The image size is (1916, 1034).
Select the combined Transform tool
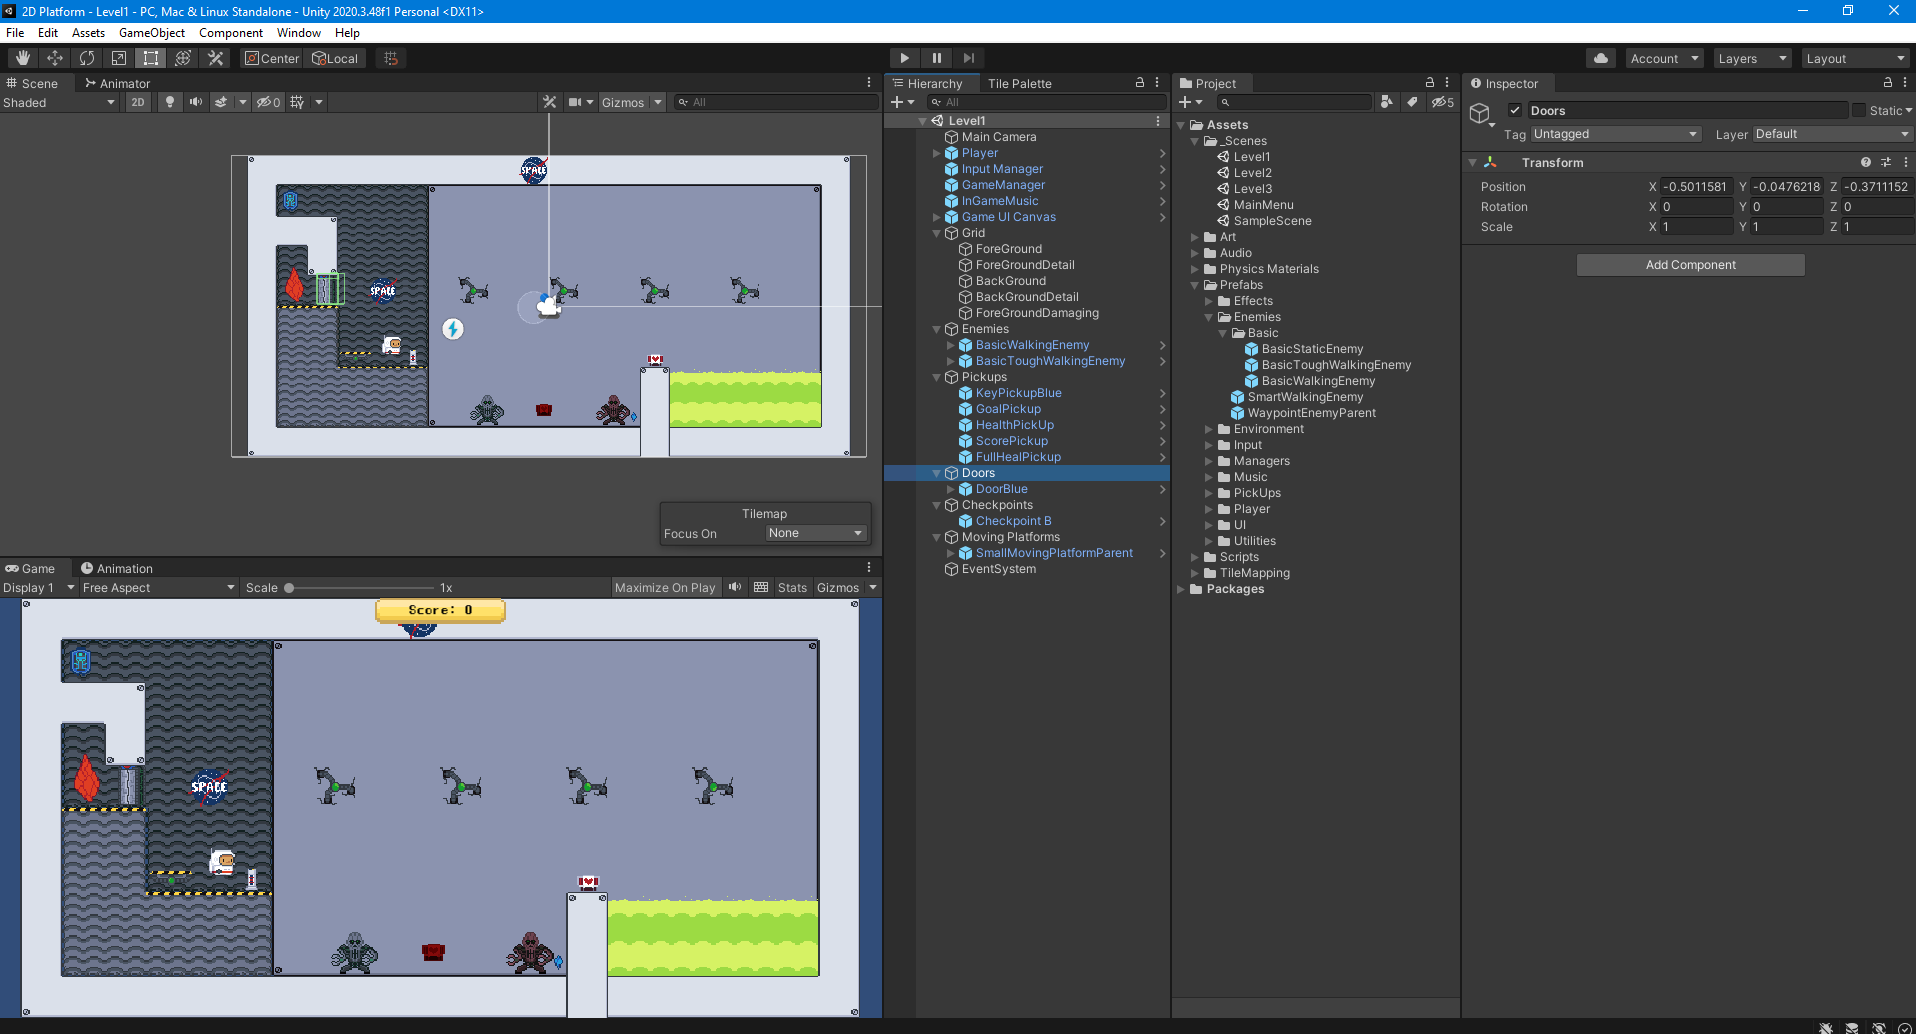coord(183,58)
